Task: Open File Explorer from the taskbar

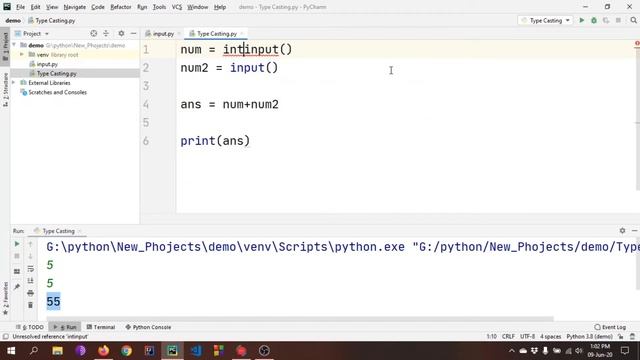Action: (x=58, y=351)
